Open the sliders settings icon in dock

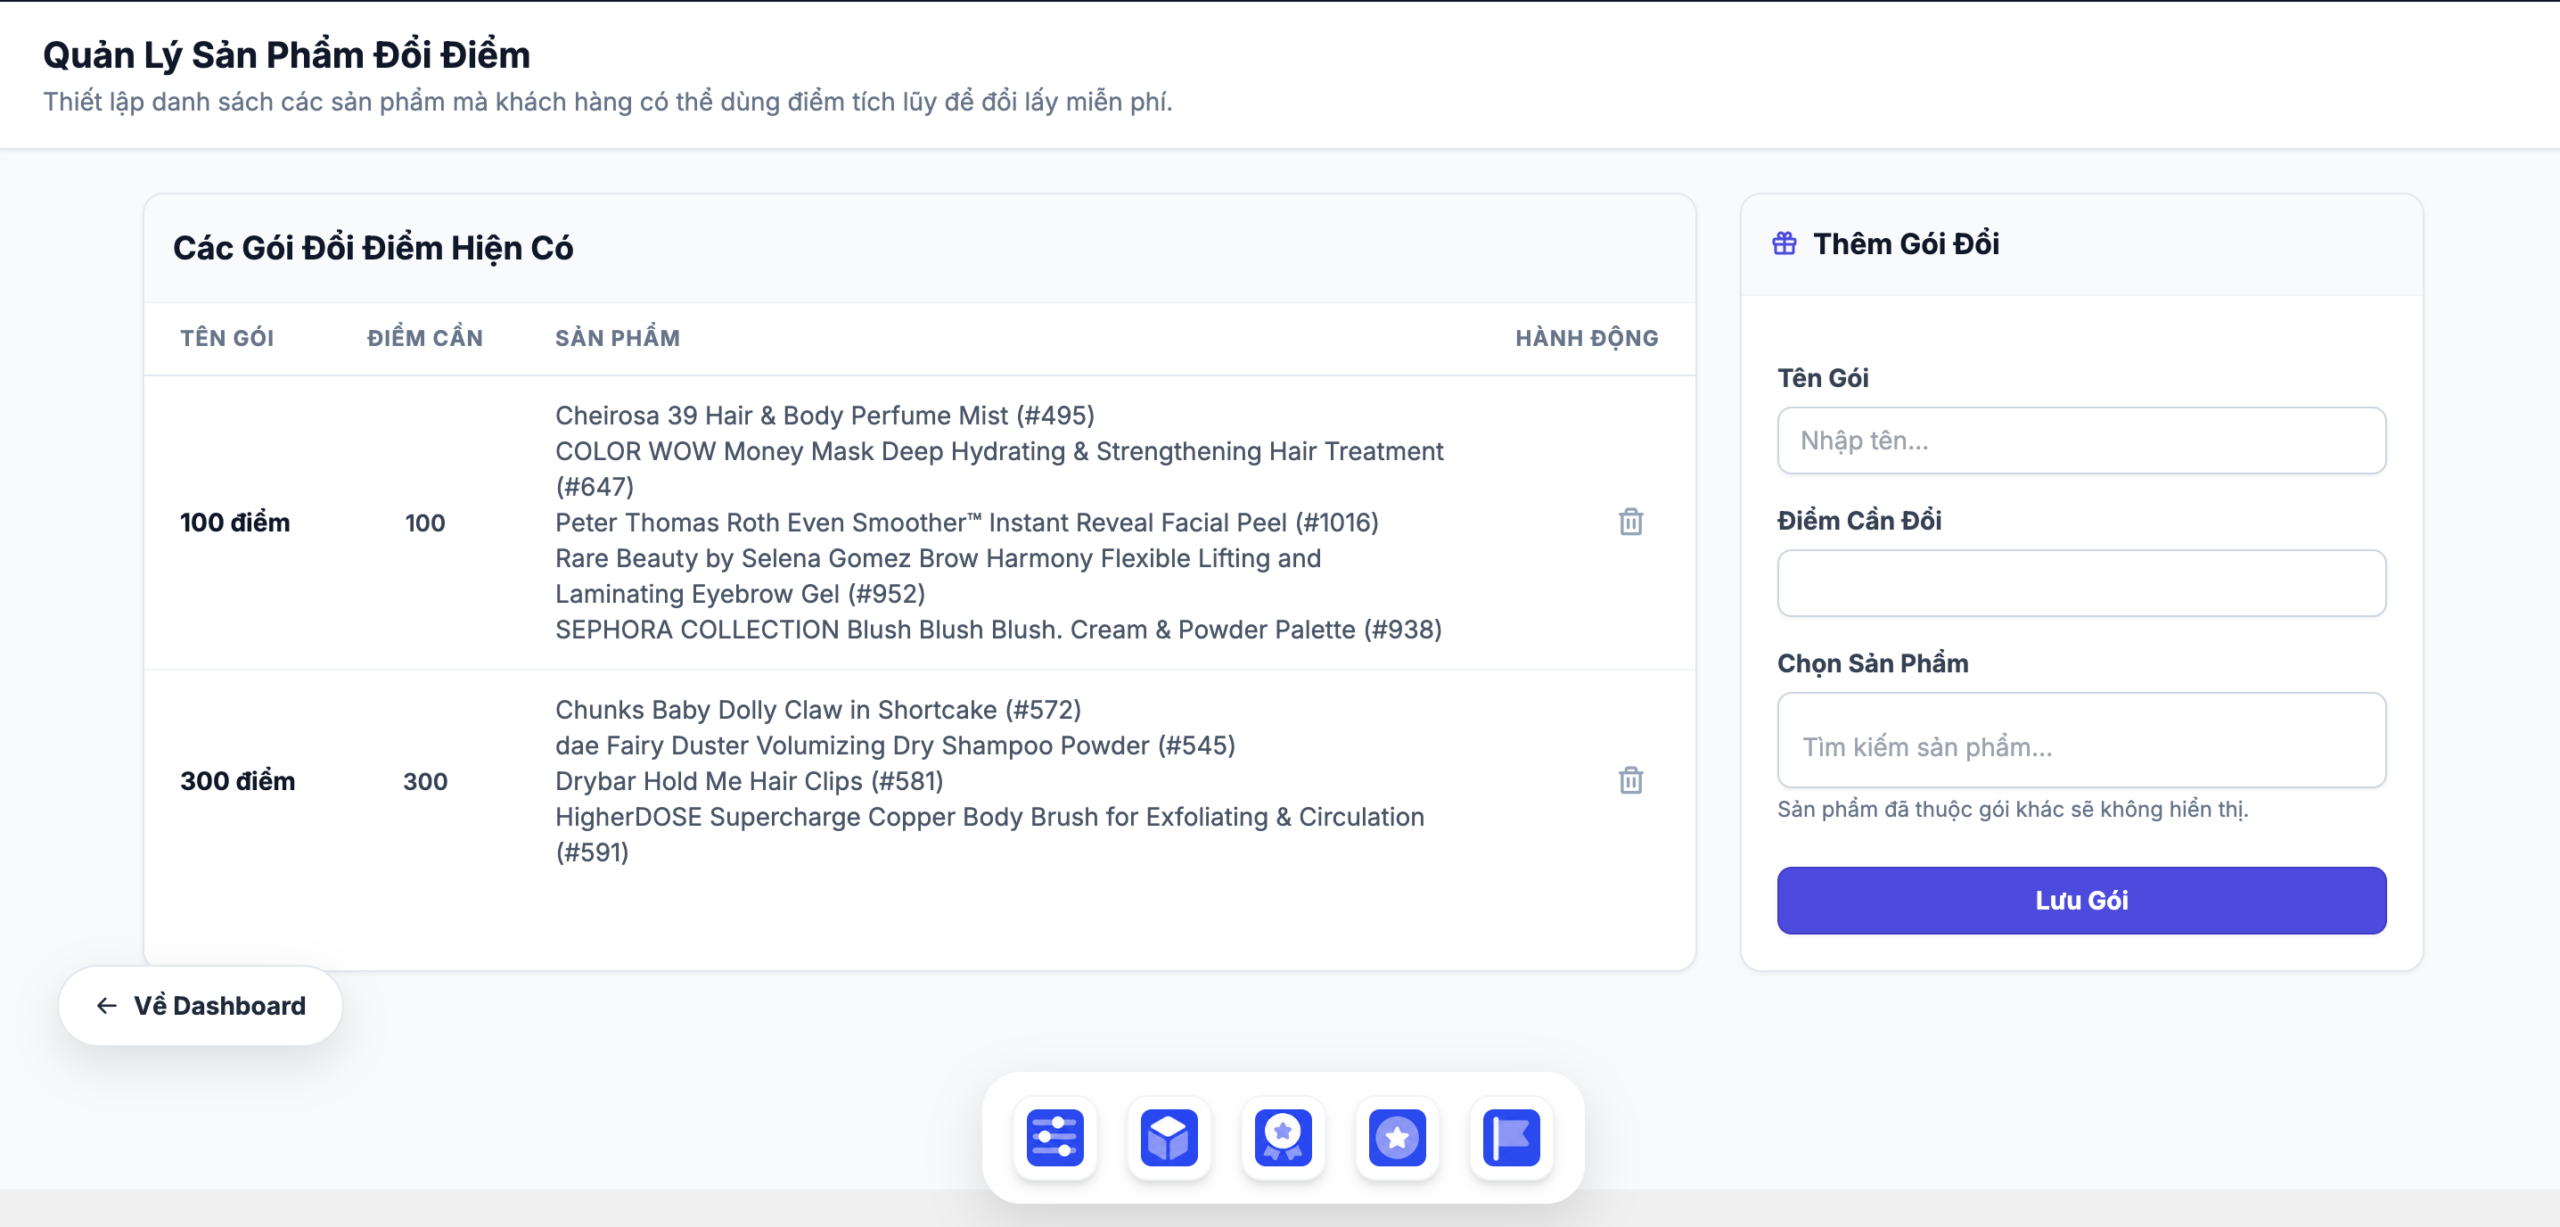point(1055,1137)
